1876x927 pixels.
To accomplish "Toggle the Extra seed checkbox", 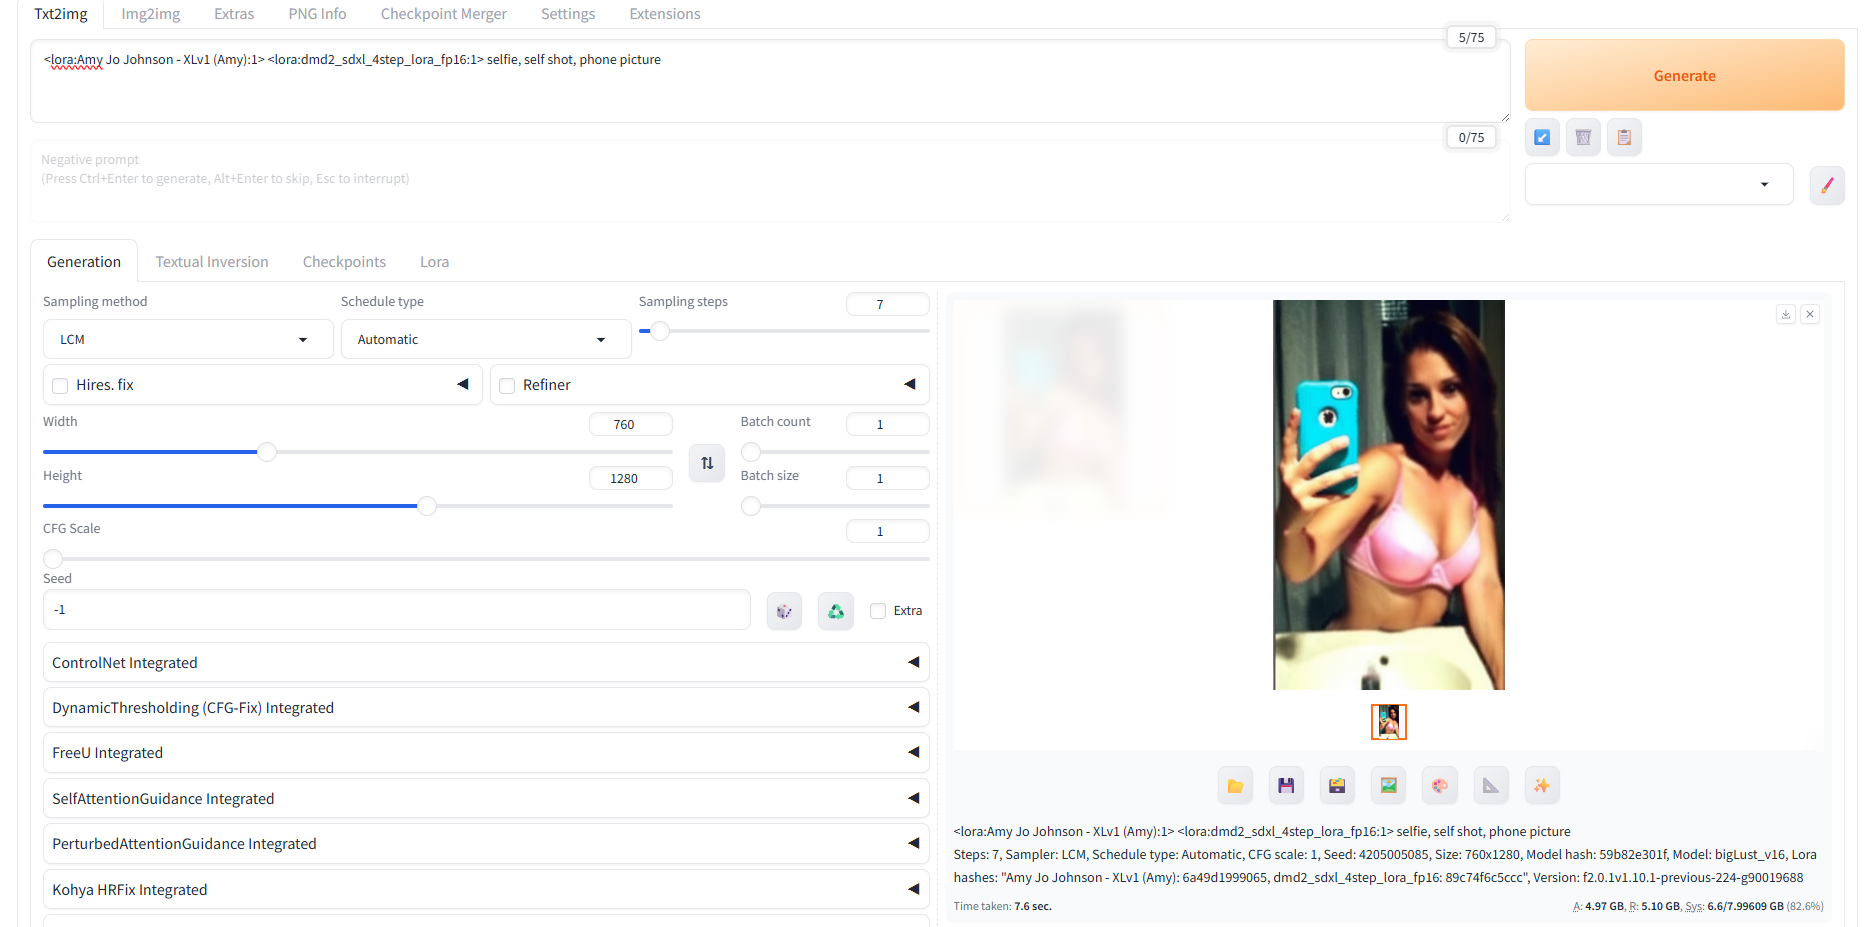I will point(878,611).
